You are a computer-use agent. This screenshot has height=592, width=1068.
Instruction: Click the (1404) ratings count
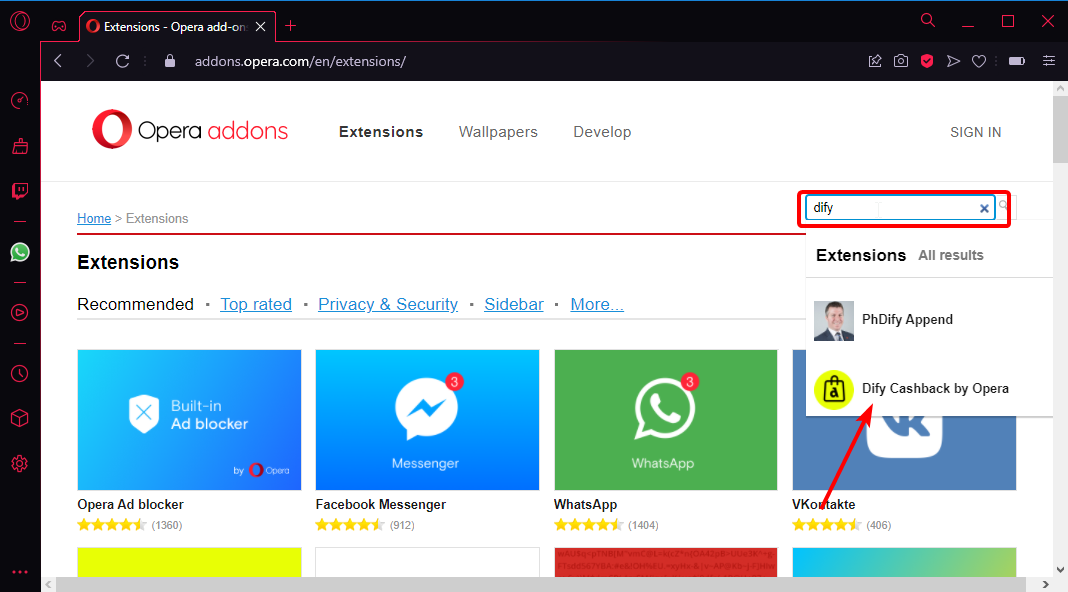coord(643,525)
